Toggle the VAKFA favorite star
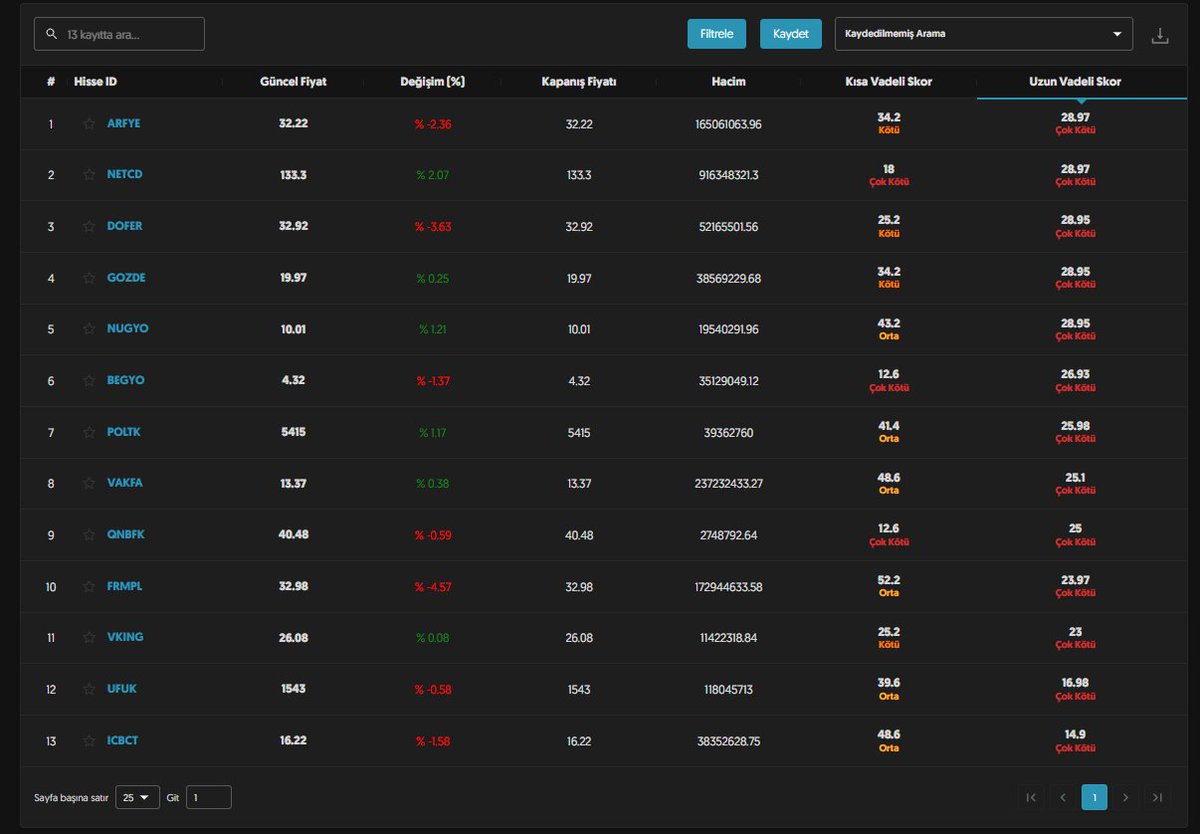Image resolution: width=1200 pixels, height=834 pixels. point(89,483)
